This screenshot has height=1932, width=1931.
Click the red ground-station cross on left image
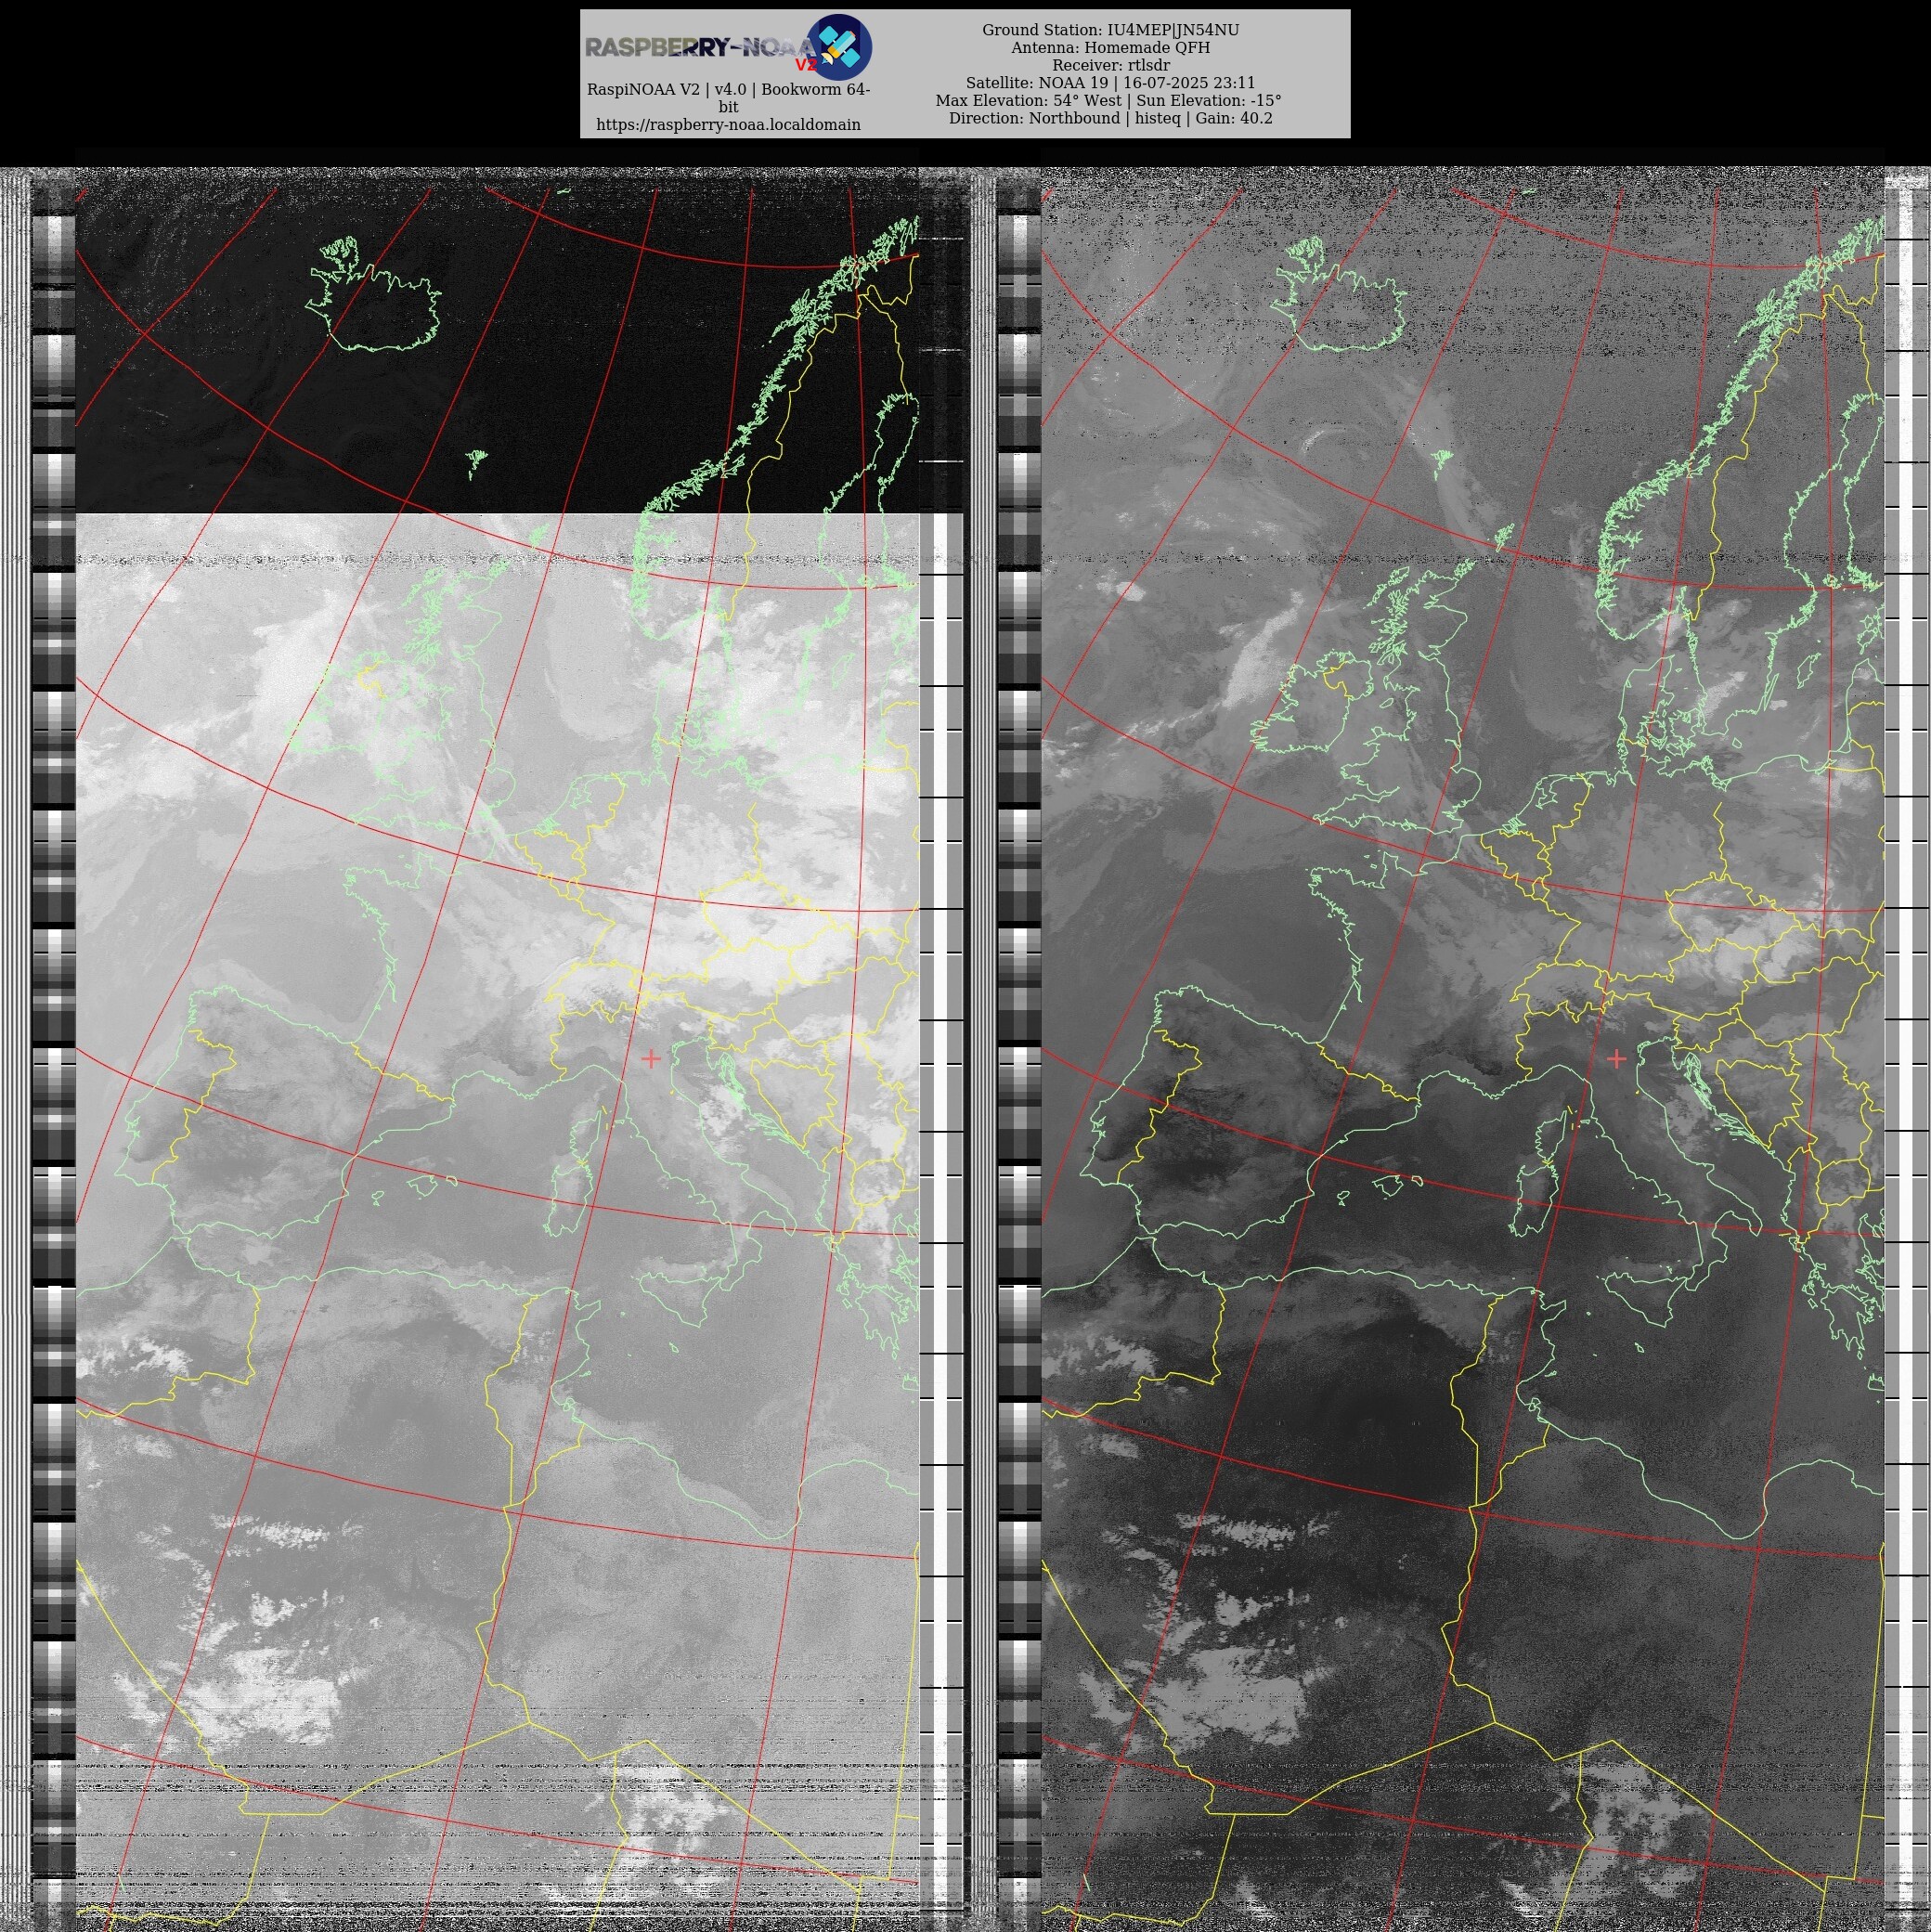point(651,1058)
